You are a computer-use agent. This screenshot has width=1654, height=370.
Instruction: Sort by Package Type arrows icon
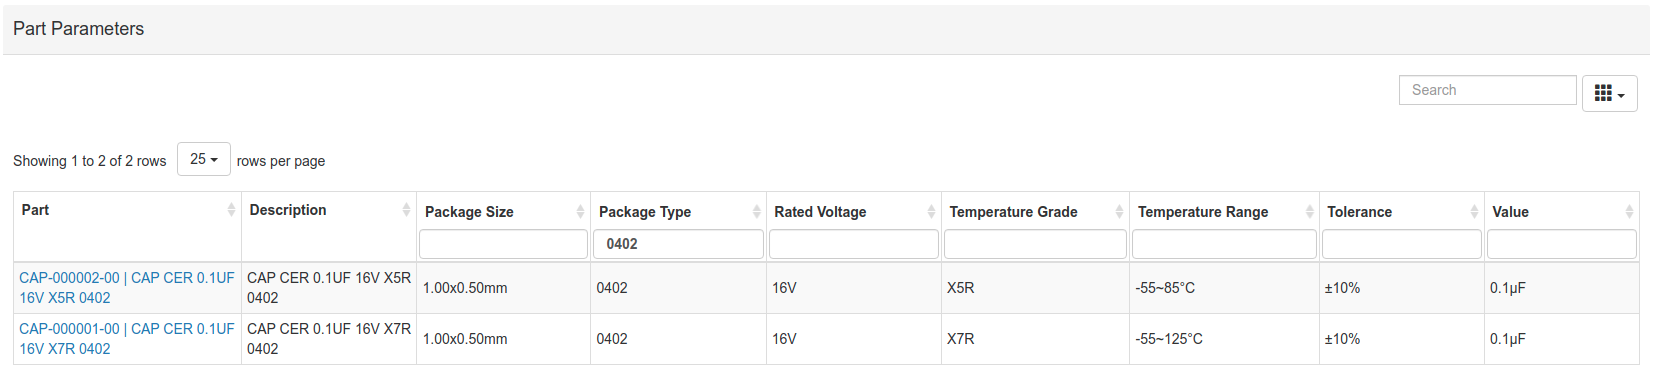click(x=757, y=211)
